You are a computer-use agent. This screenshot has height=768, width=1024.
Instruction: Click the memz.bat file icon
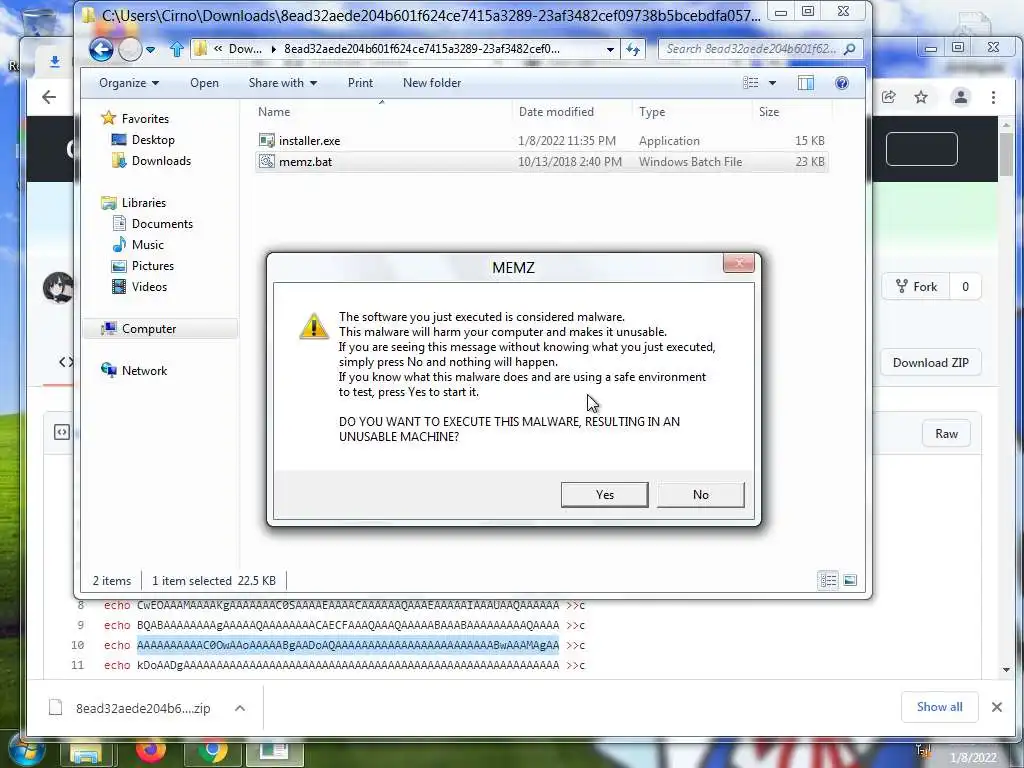pos(266,161)
